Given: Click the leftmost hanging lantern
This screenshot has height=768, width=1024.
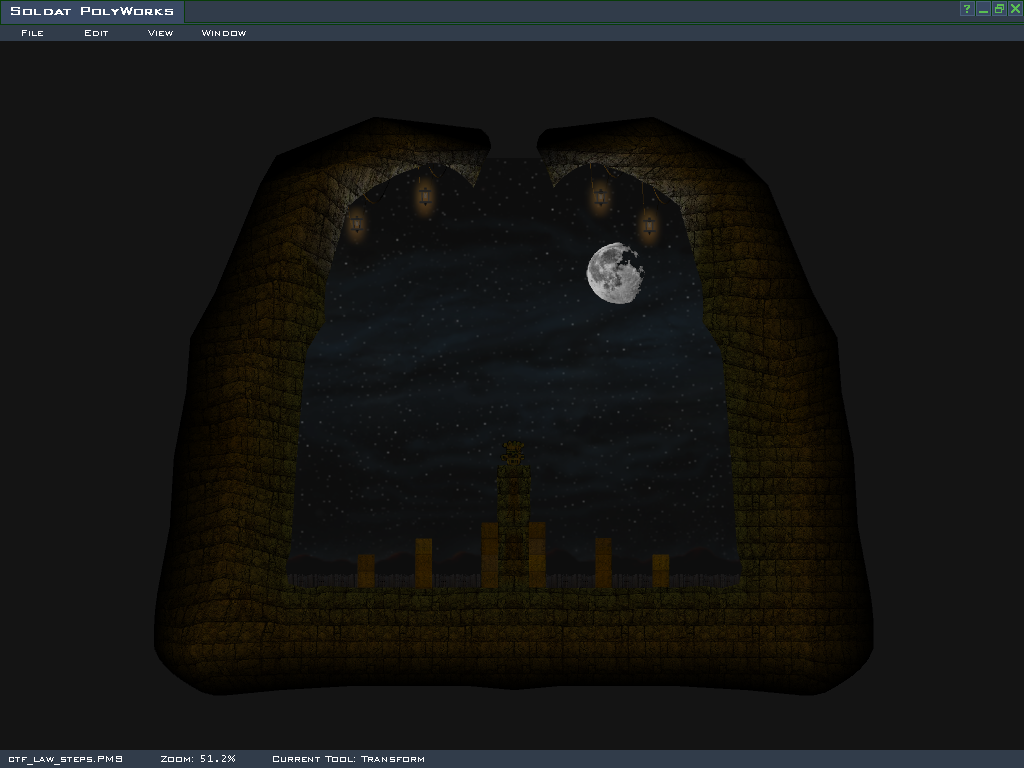Looking at the screenshot, I should 356,223.
